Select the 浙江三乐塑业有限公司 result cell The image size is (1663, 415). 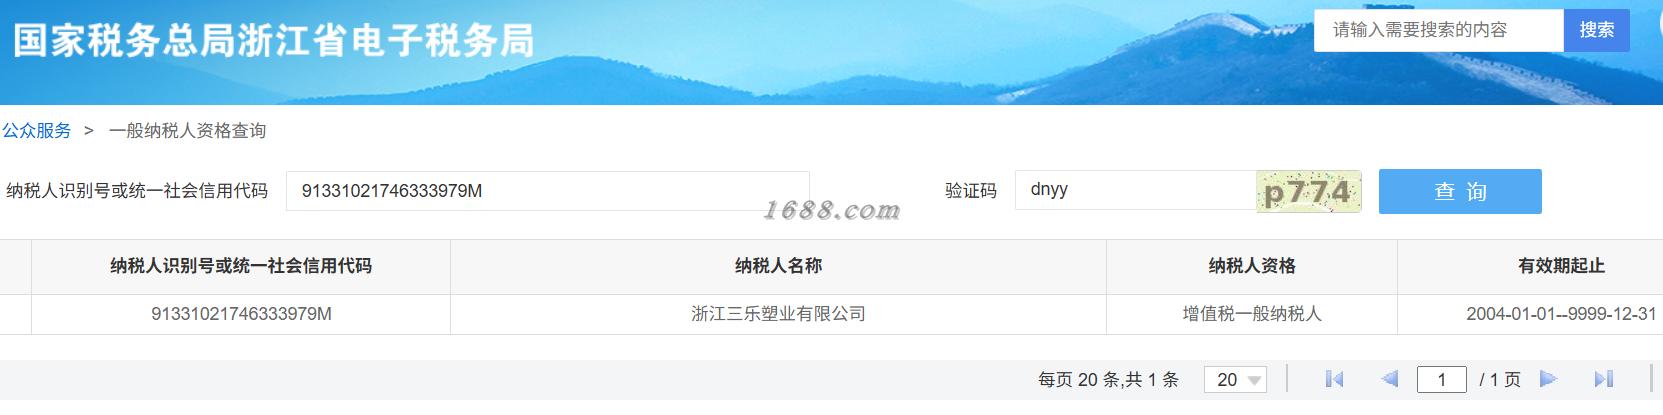(x=778, y=314)
